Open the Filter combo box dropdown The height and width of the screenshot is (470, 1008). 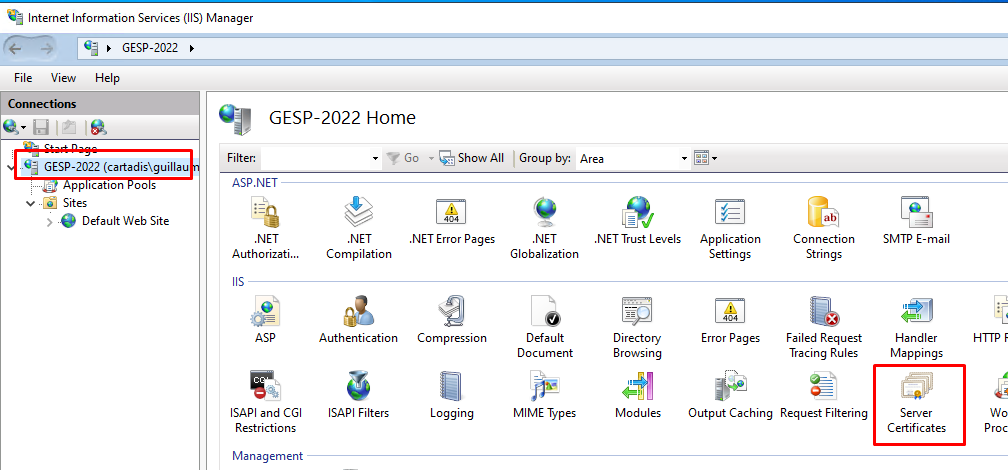coord(376,158)
